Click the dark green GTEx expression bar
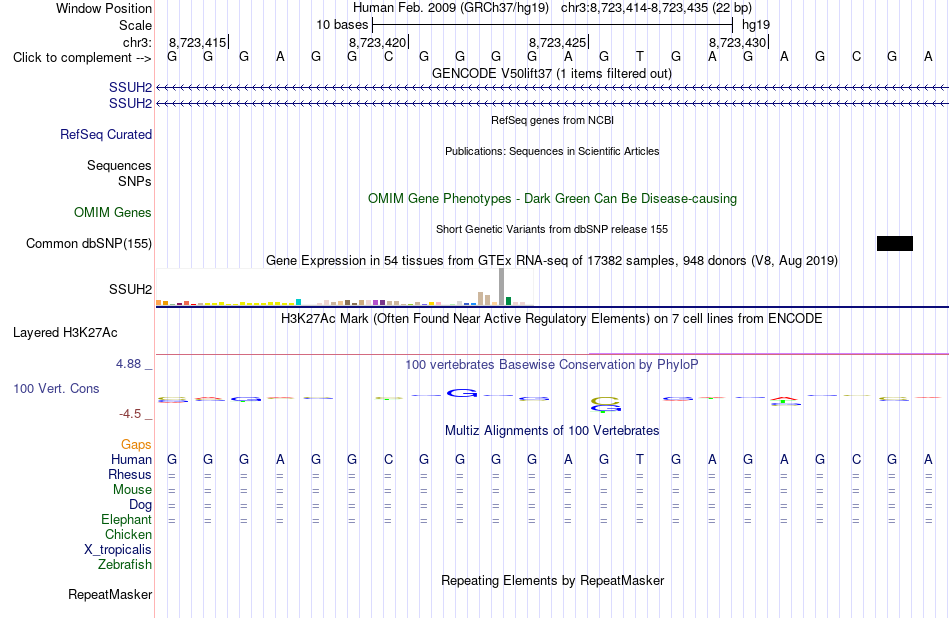The width and height of the screenshot is (950, 618). (x=508, y=301)
